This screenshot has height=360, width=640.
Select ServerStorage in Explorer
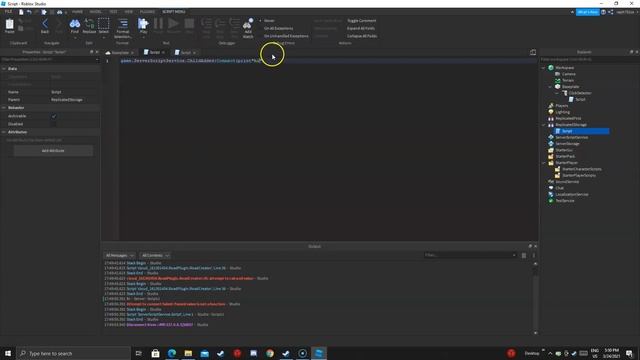tap(567, 144)
